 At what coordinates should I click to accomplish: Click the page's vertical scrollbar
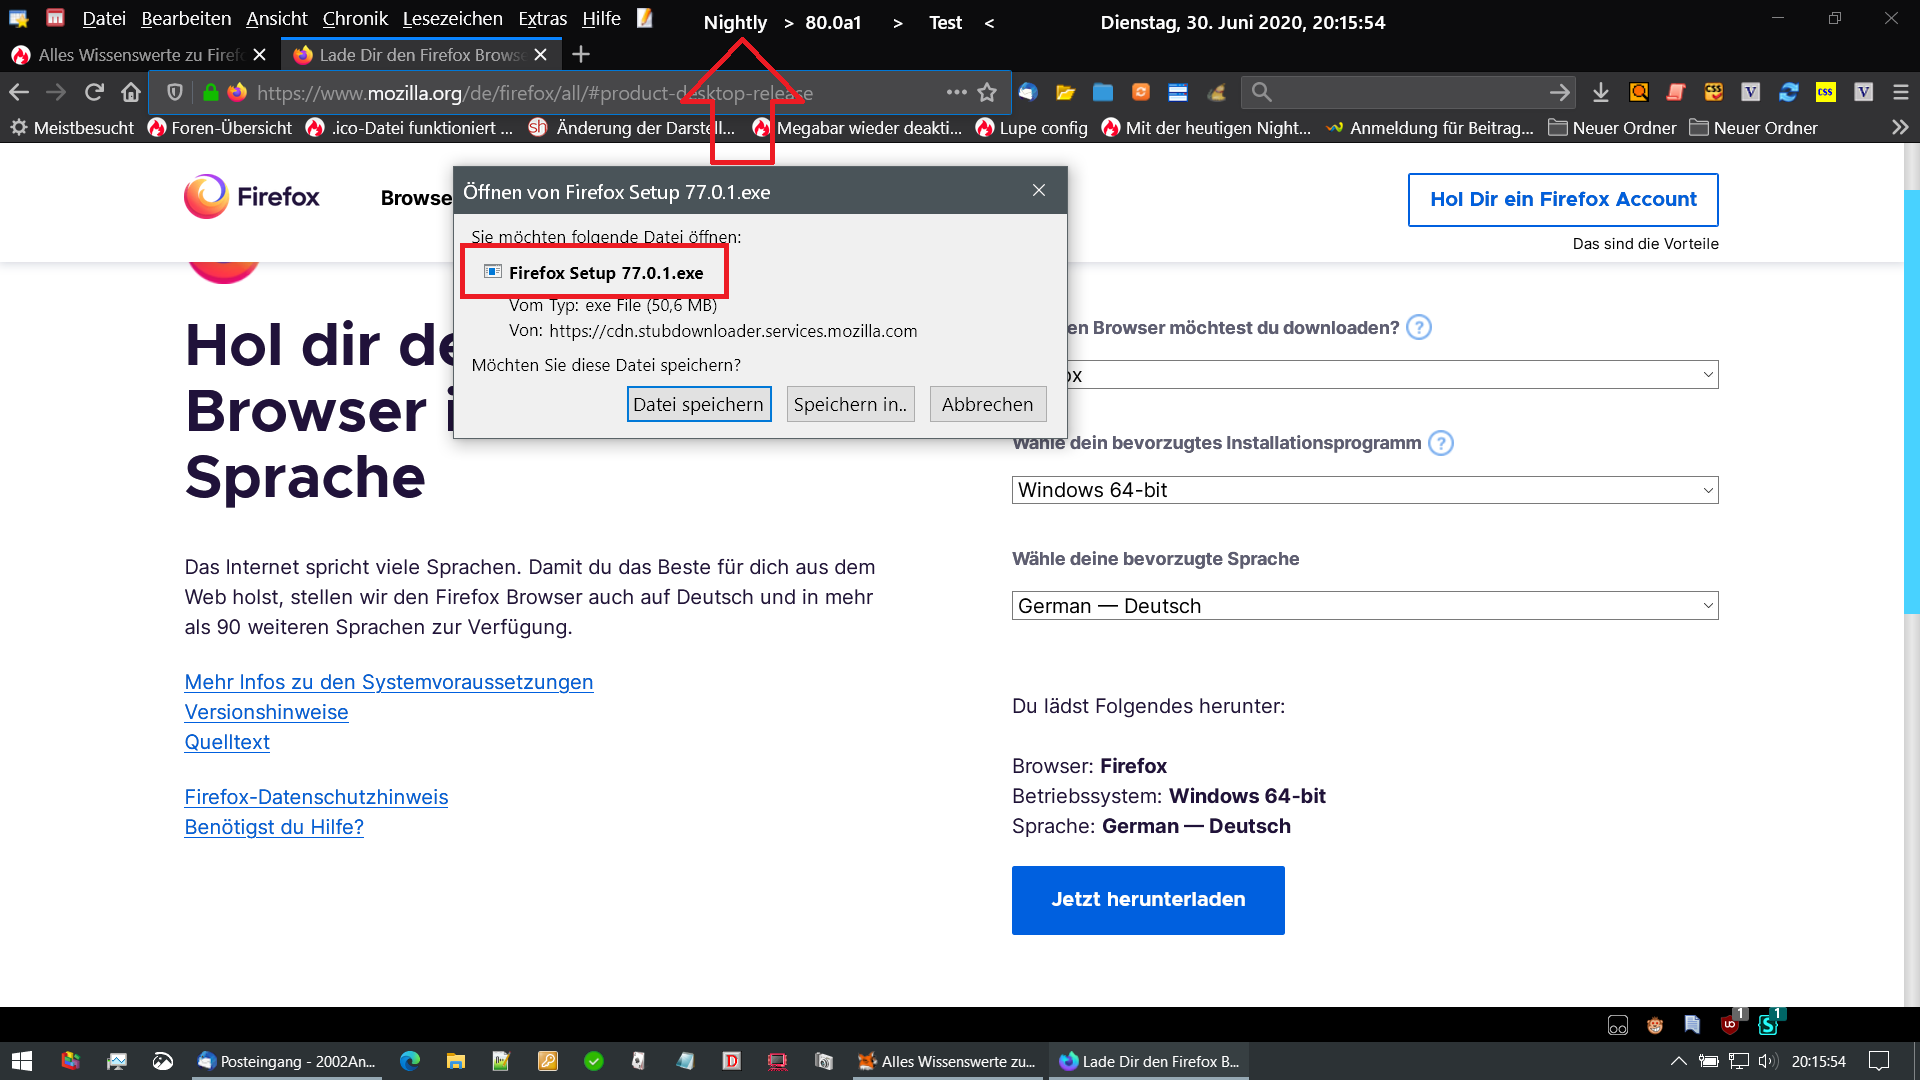click(x=1911, y=400)
